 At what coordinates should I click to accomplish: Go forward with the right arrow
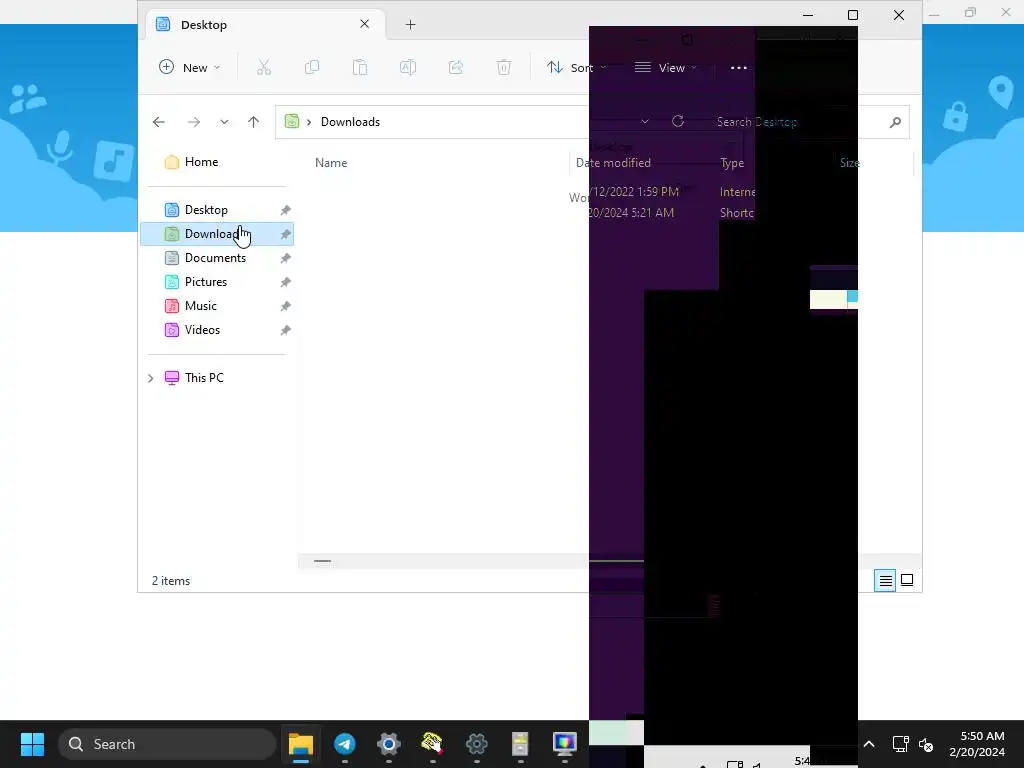194,122
